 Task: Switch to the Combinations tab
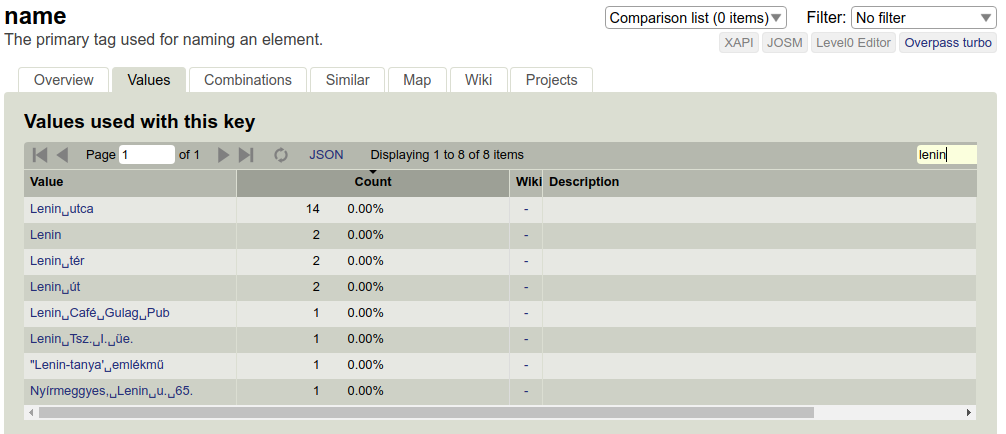click(248, 80)
